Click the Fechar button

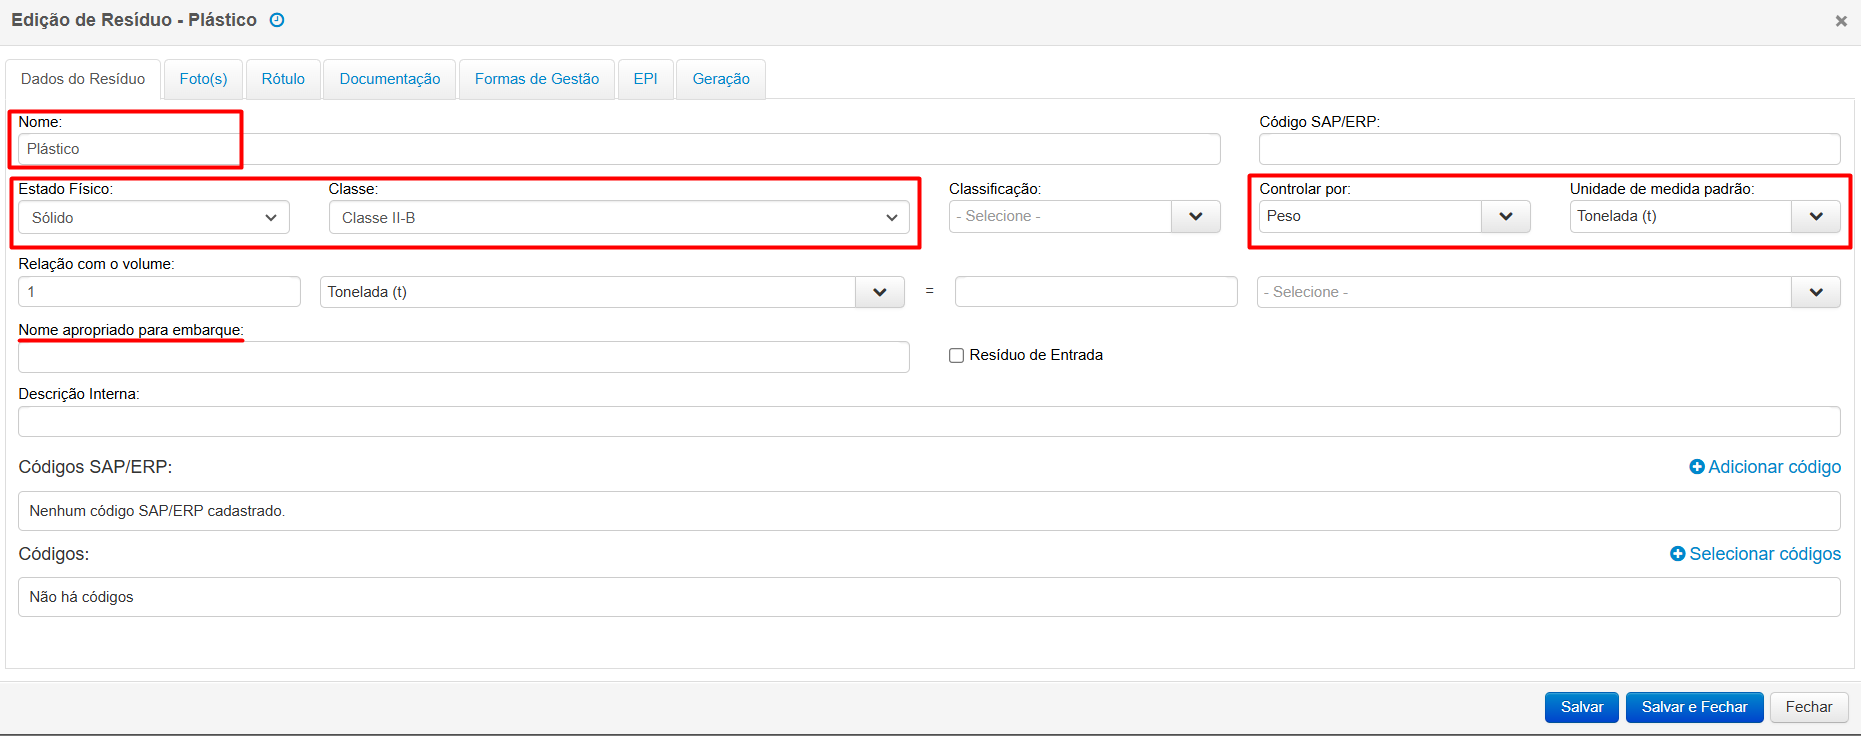click(1808, 707)
